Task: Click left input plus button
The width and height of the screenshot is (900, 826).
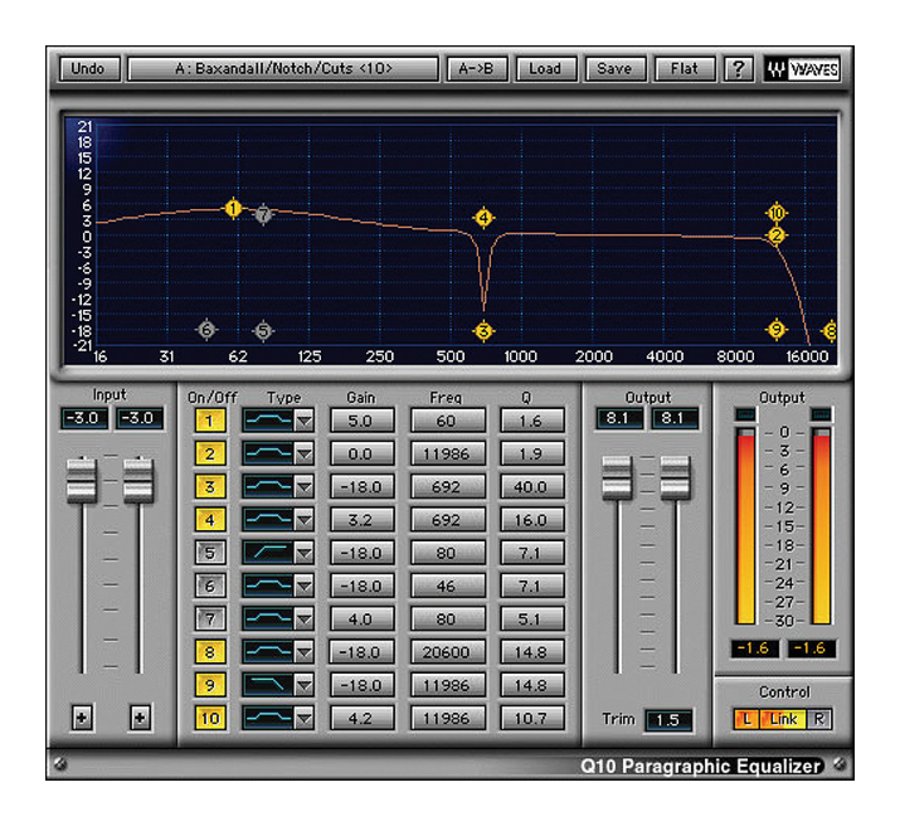Action: [x=82, y=718]
